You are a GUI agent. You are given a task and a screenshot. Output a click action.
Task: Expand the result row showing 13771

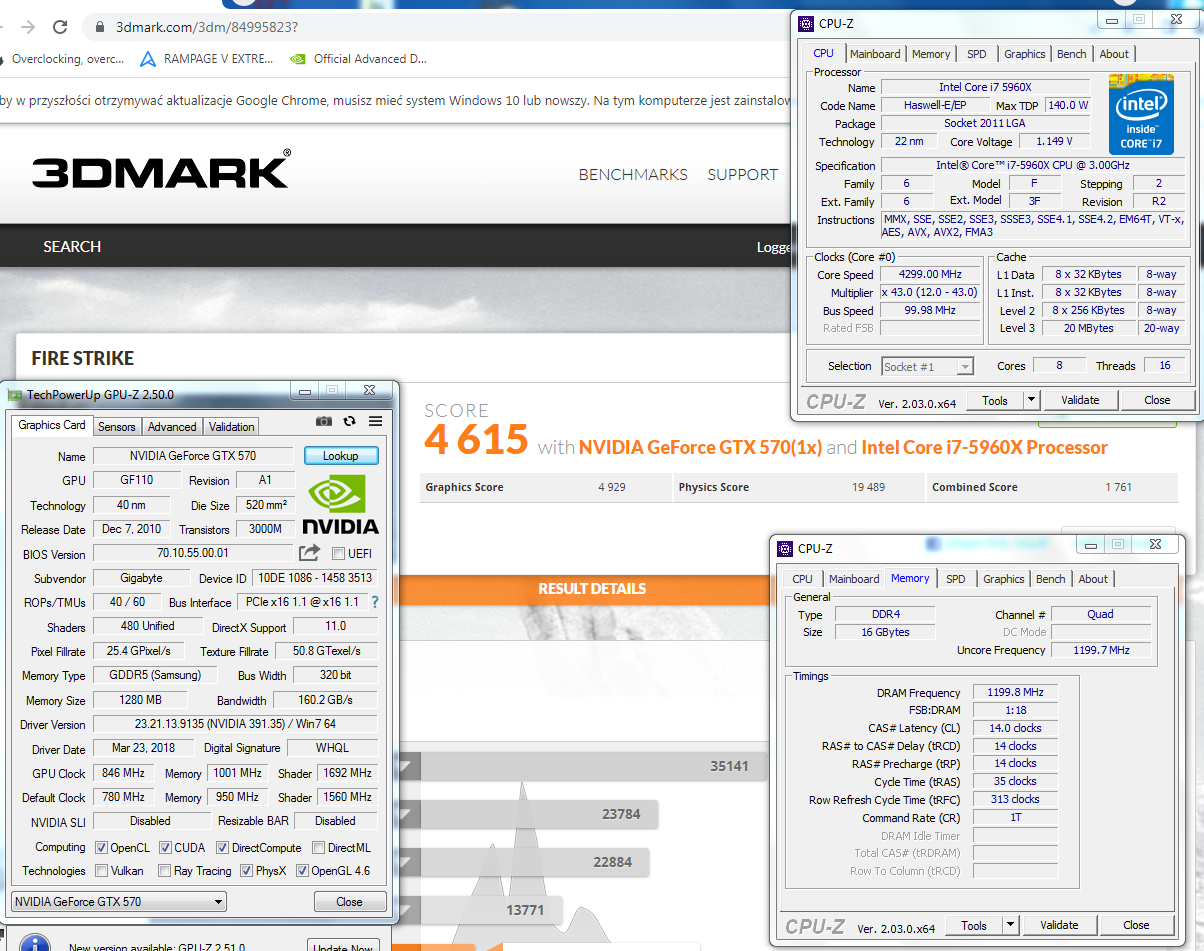point(407,910)
